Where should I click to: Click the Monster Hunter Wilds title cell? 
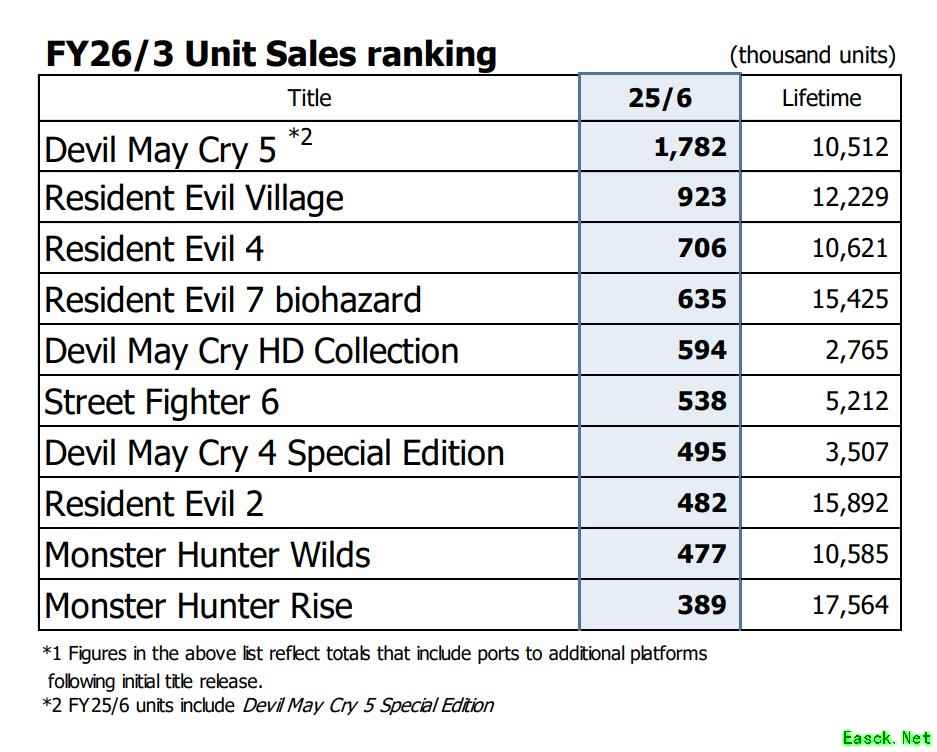click(207, 554)
